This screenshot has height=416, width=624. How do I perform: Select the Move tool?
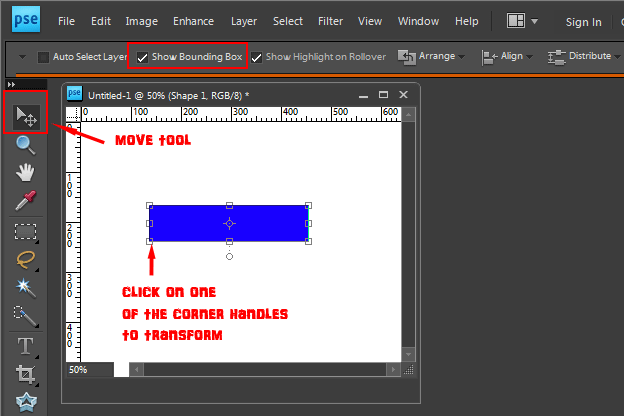coord(26,117)
